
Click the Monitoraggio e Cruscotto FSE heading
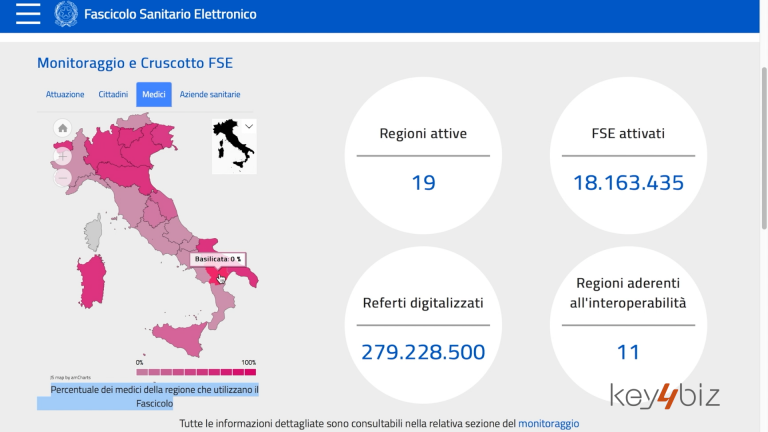pos(135,63)
